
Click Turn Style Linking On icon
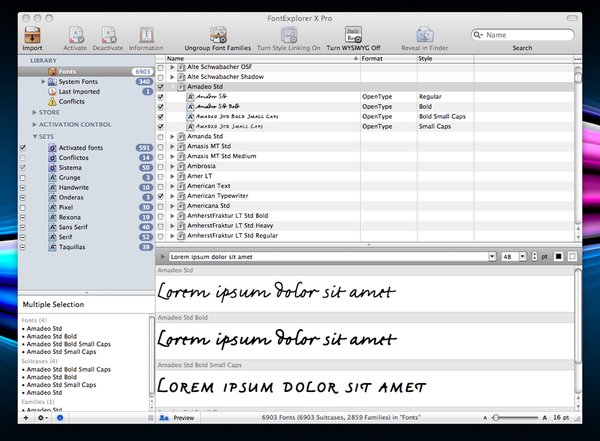(289, 35)
